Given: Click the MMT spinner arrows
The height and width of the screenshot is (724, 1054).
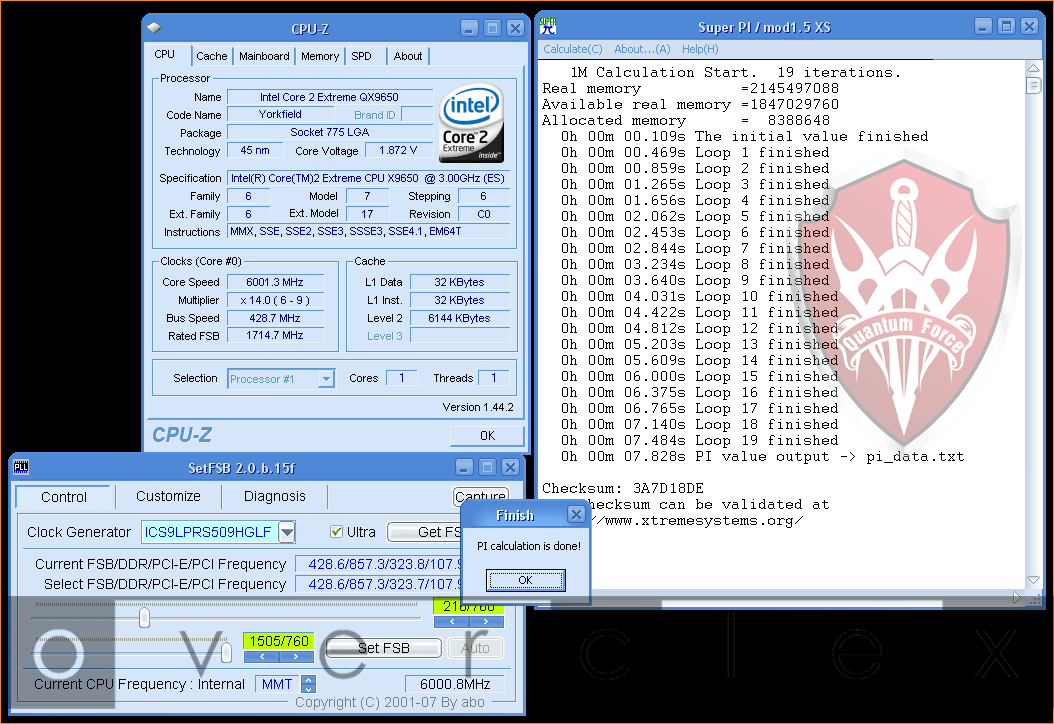Looking at the screenshot, I should tap(308, 684).
